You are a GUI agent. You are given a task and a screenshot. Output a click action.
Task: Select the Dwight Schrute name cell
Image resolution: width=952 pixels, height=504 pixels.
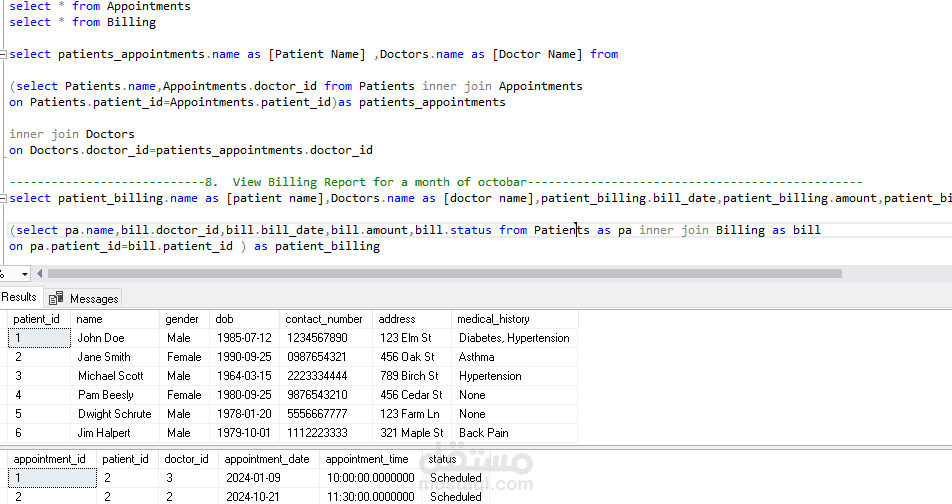[x=112, y=414]
